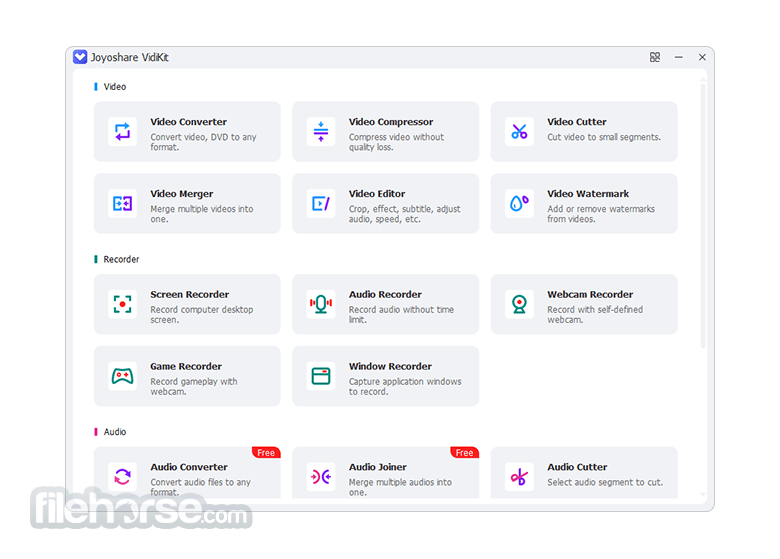Viewport: 780px width, 559px height.
Task: Click 'Crop, effect, subtitle, adjust audio' description
Action: pos(404,214)
